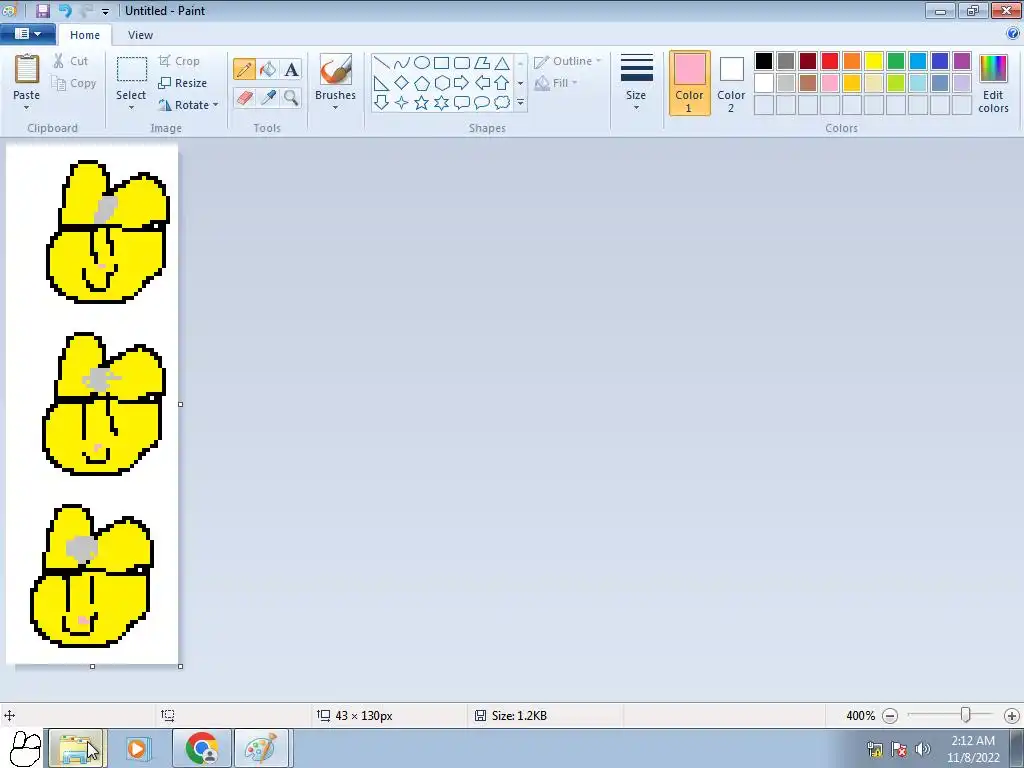The height and width of the screenshot is (768, 1024).
Task: Choose the Rectangle shape
Action: tap(441, 63)
